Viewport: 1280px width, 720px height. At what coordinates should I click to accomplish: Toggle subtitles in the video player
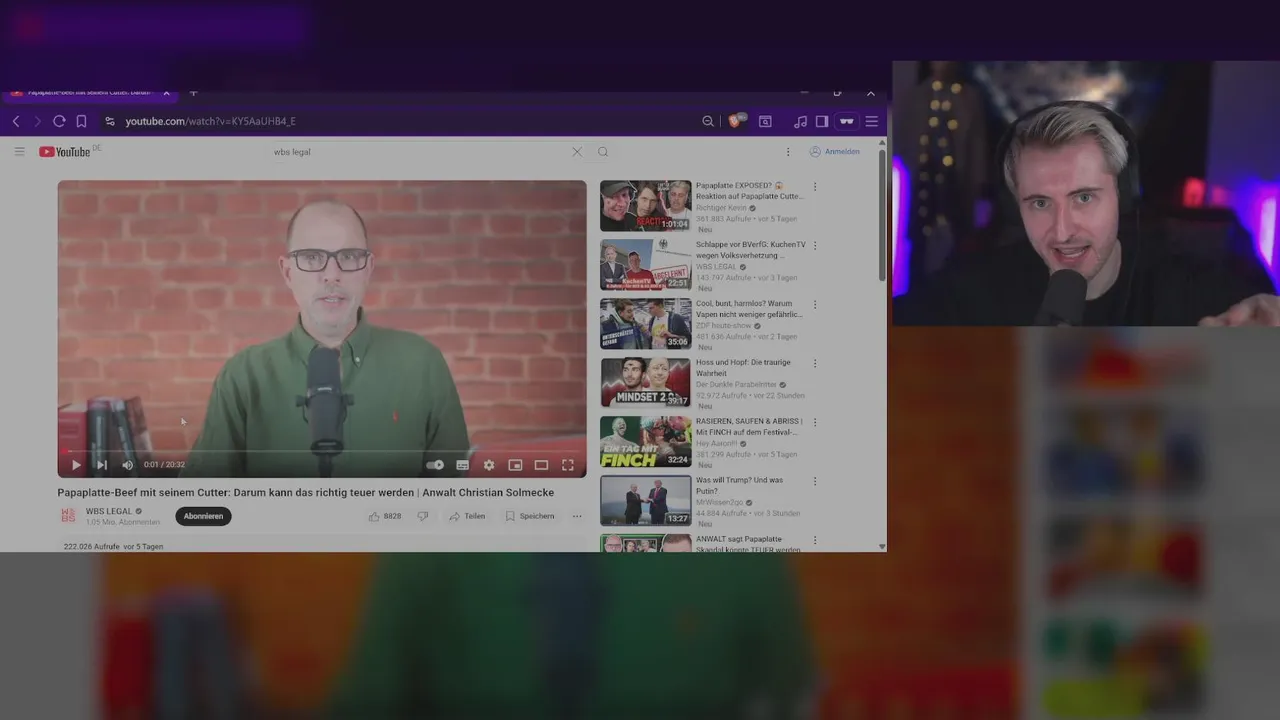pos(462,465)
